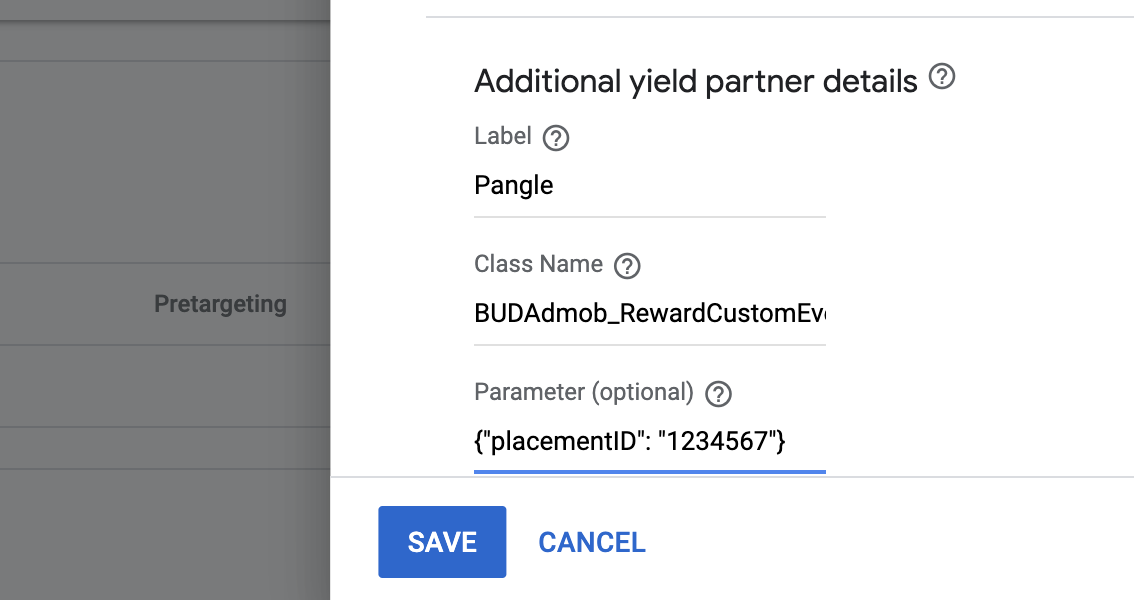The height and width of the screenshot is (600, 1134).
Task: Click the Additional yield partner details heading
Action: point(696,81)
